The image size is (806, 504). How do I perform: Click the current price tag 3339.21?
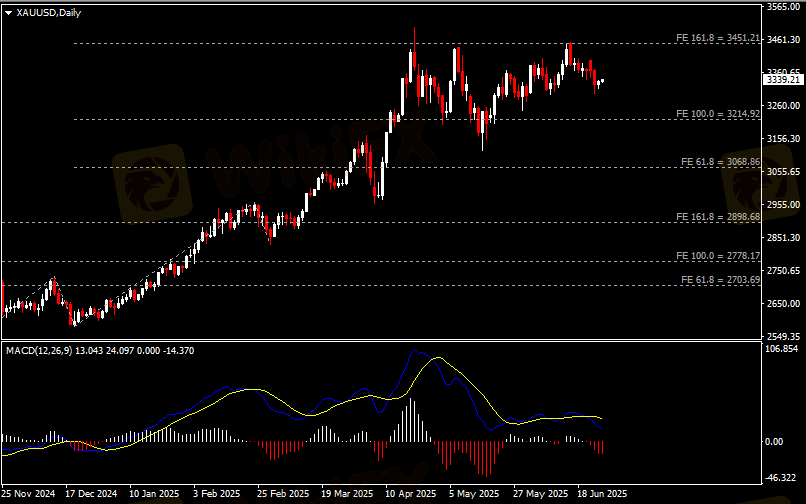click(783, 80)
